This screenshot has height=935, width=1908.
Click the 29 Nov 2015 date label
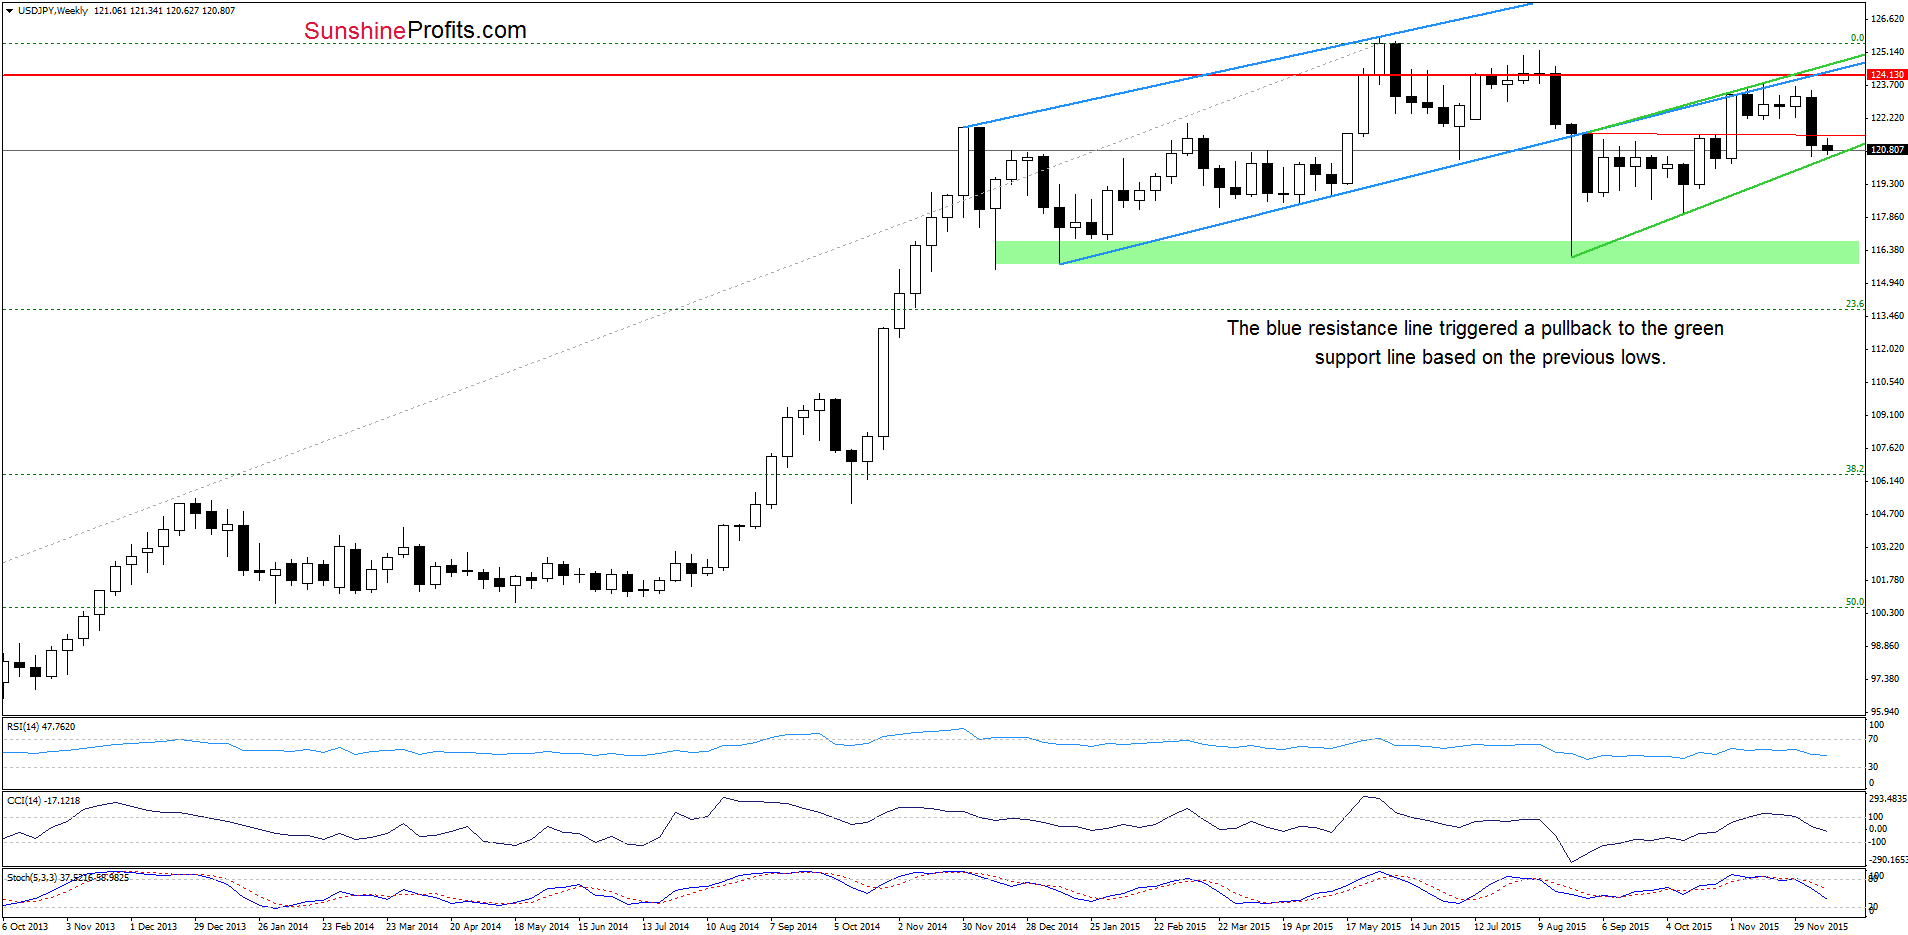click(x=1821, y=927)
